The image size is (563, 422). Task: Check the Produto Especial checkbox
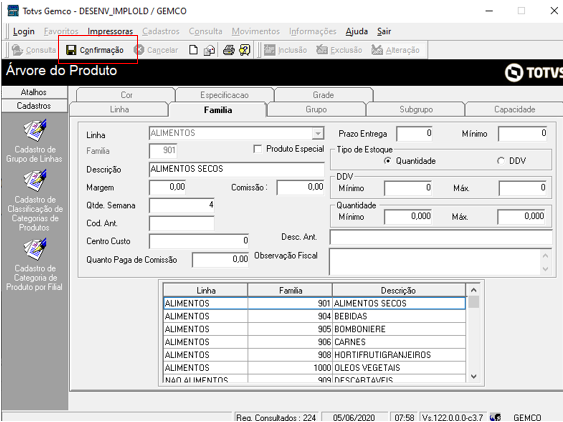click(x=257, y=149)
